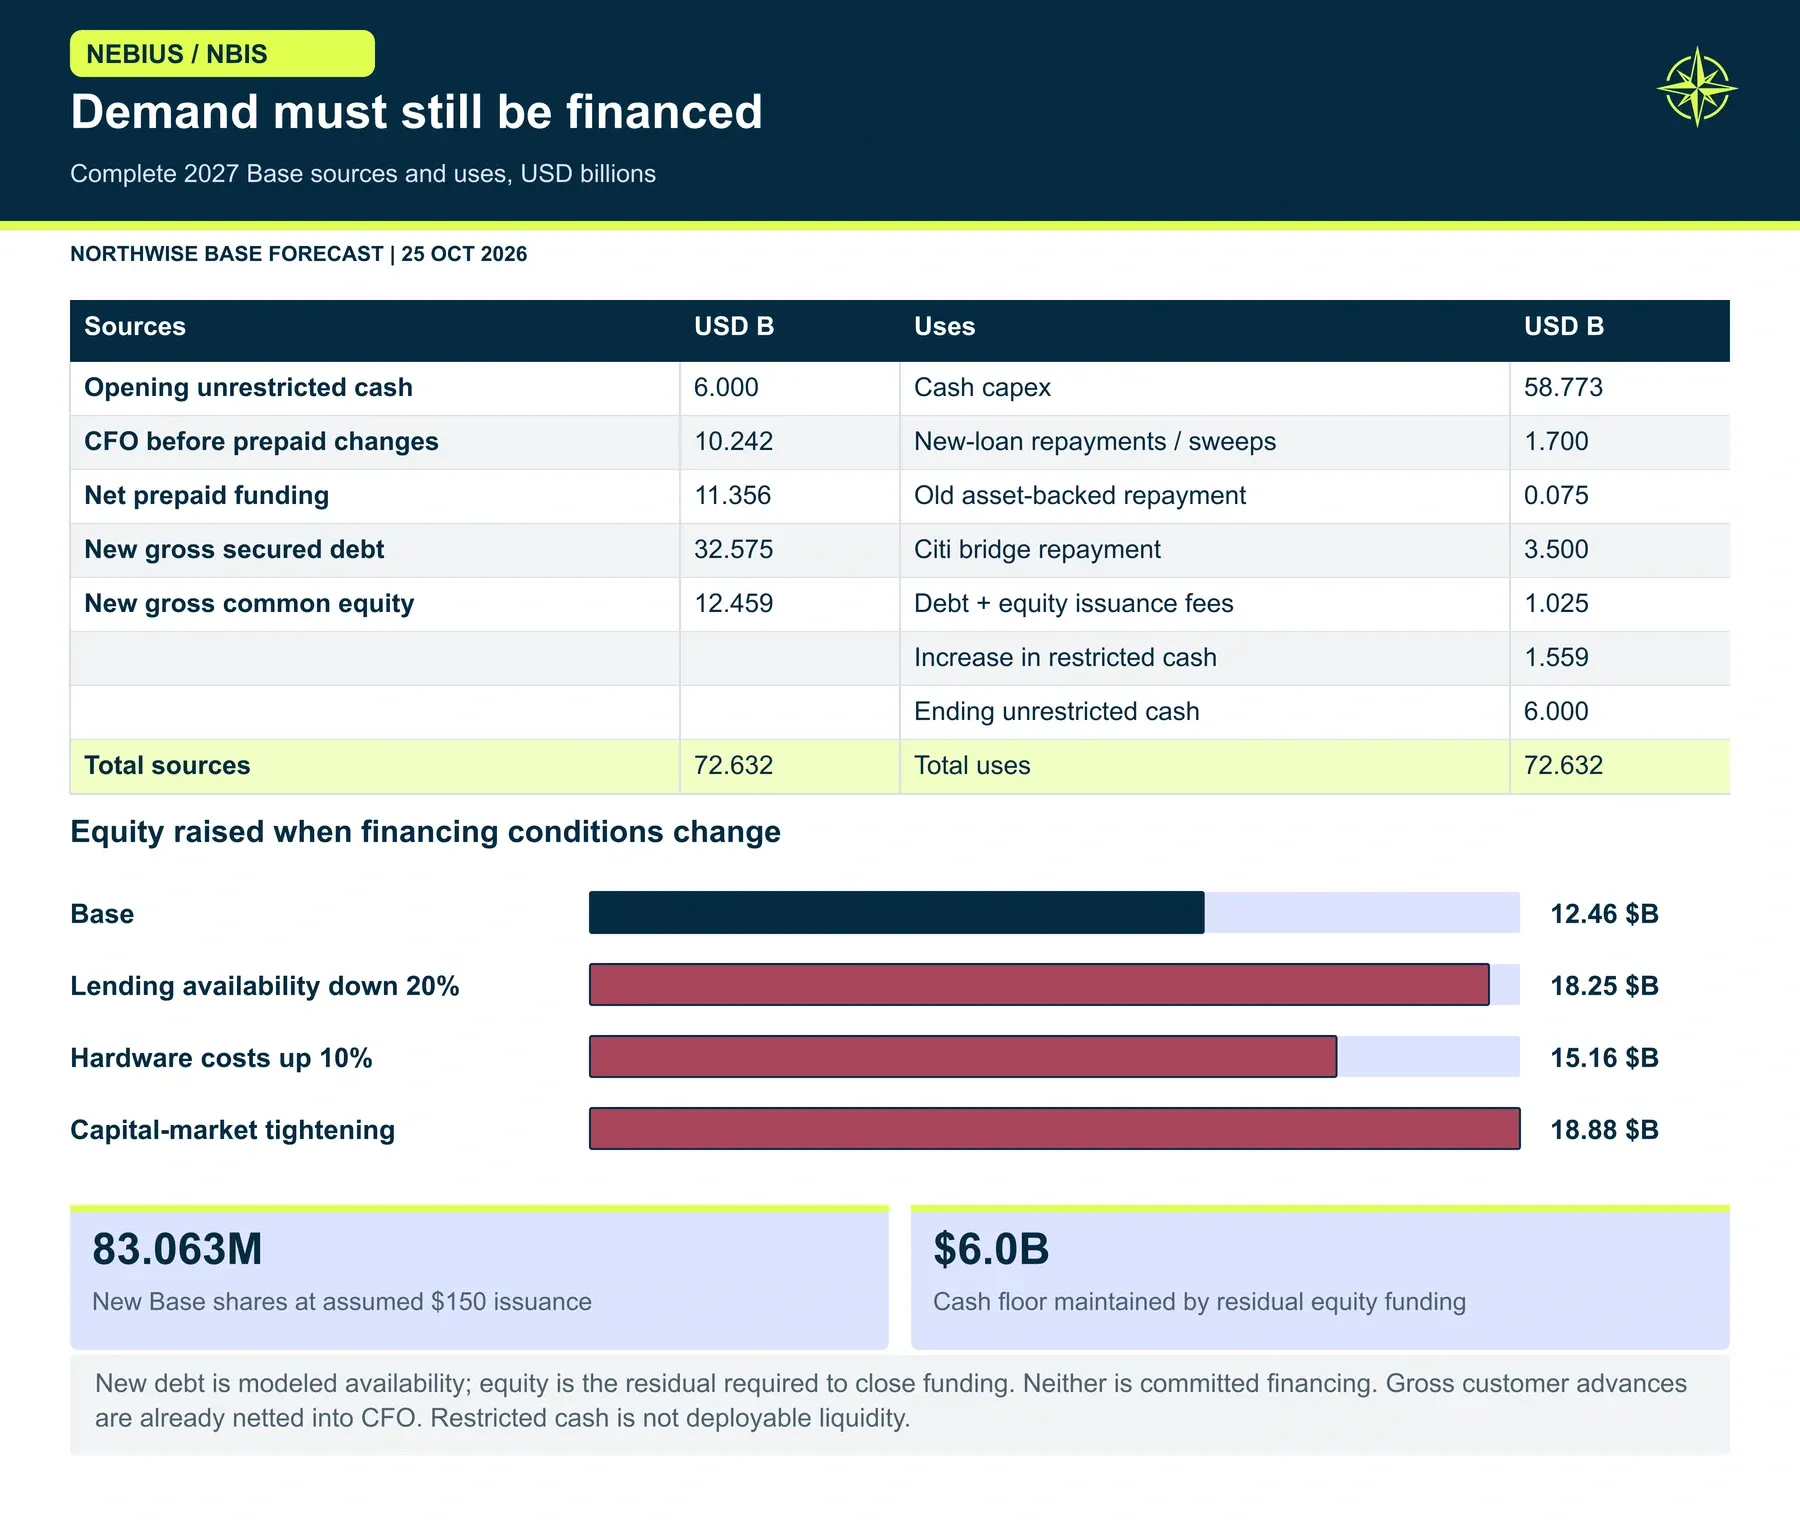Click 'Citi bridge repayment' label
Image resolution: width=1800 pixels, height=1521 pixels.
coord(1037,549)
